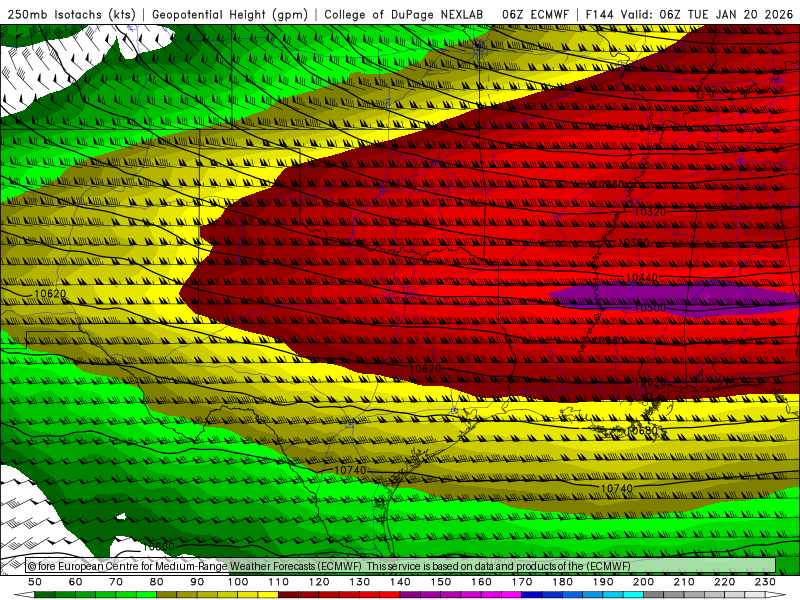Click the 100 kts scale label
The height and width of the screenshot is (600, 800).
tap(238, 582)
